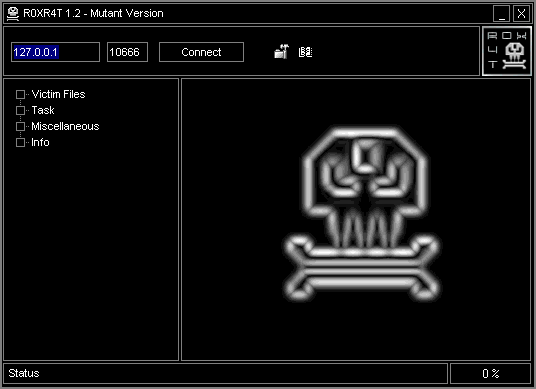Expand the Victim Files tree node
Viewport: 536px width, 389px height.
(21, 94)
